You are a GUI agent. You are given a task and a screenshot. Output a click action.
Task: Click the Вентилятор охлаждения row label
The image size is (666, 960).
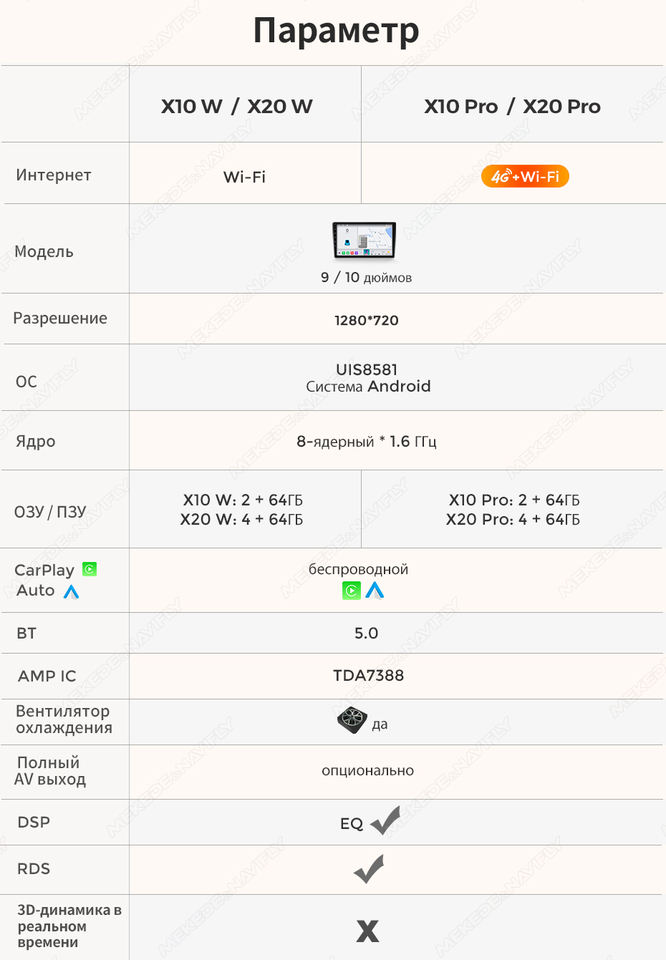point(64,719)
